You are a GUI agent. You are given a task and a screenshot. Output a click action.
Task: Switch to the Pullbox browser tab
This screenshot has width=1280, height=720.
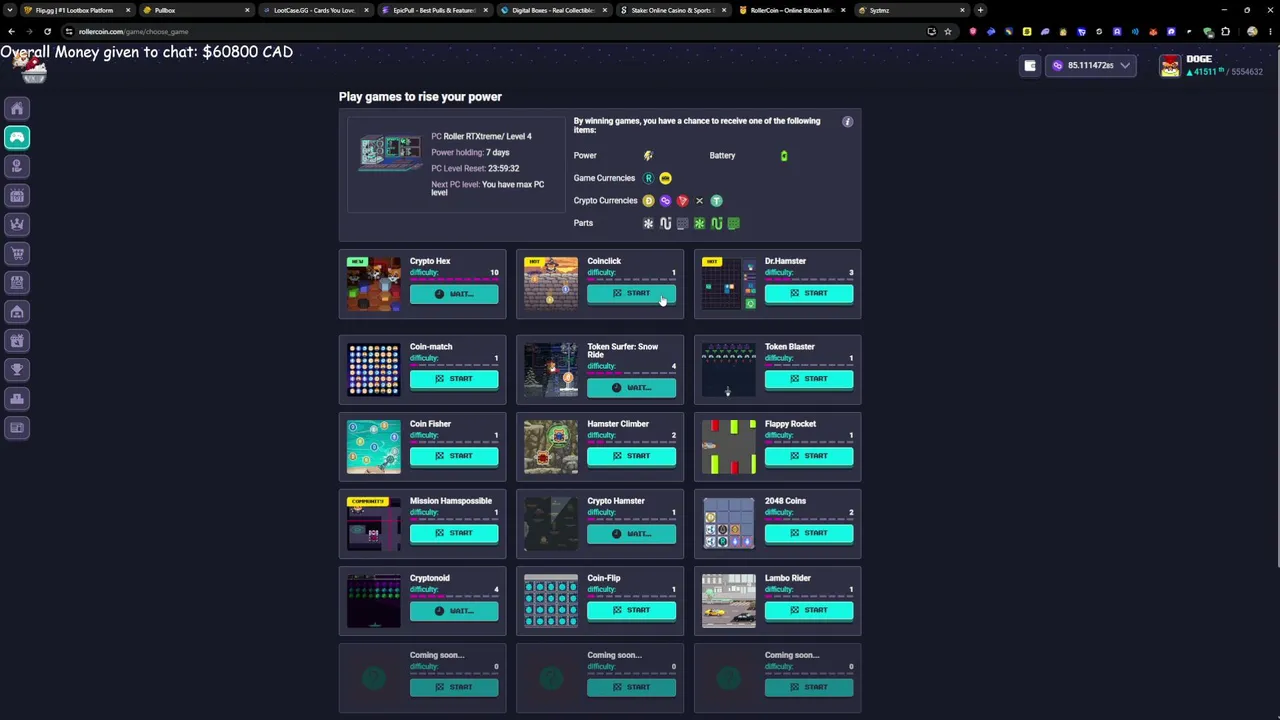click(195, 10)
